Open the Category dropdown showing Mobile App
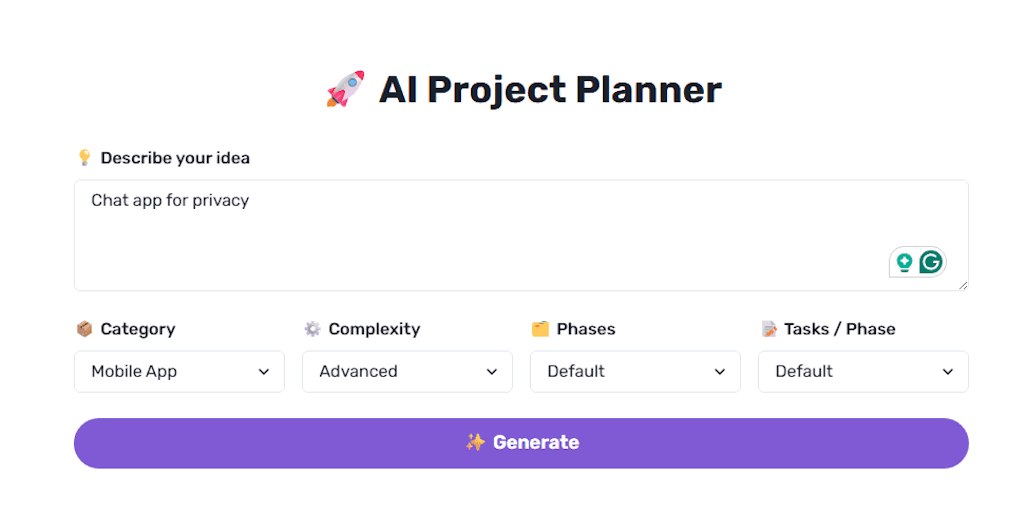This screenshot has width=1024, height=512. point(179,371)
